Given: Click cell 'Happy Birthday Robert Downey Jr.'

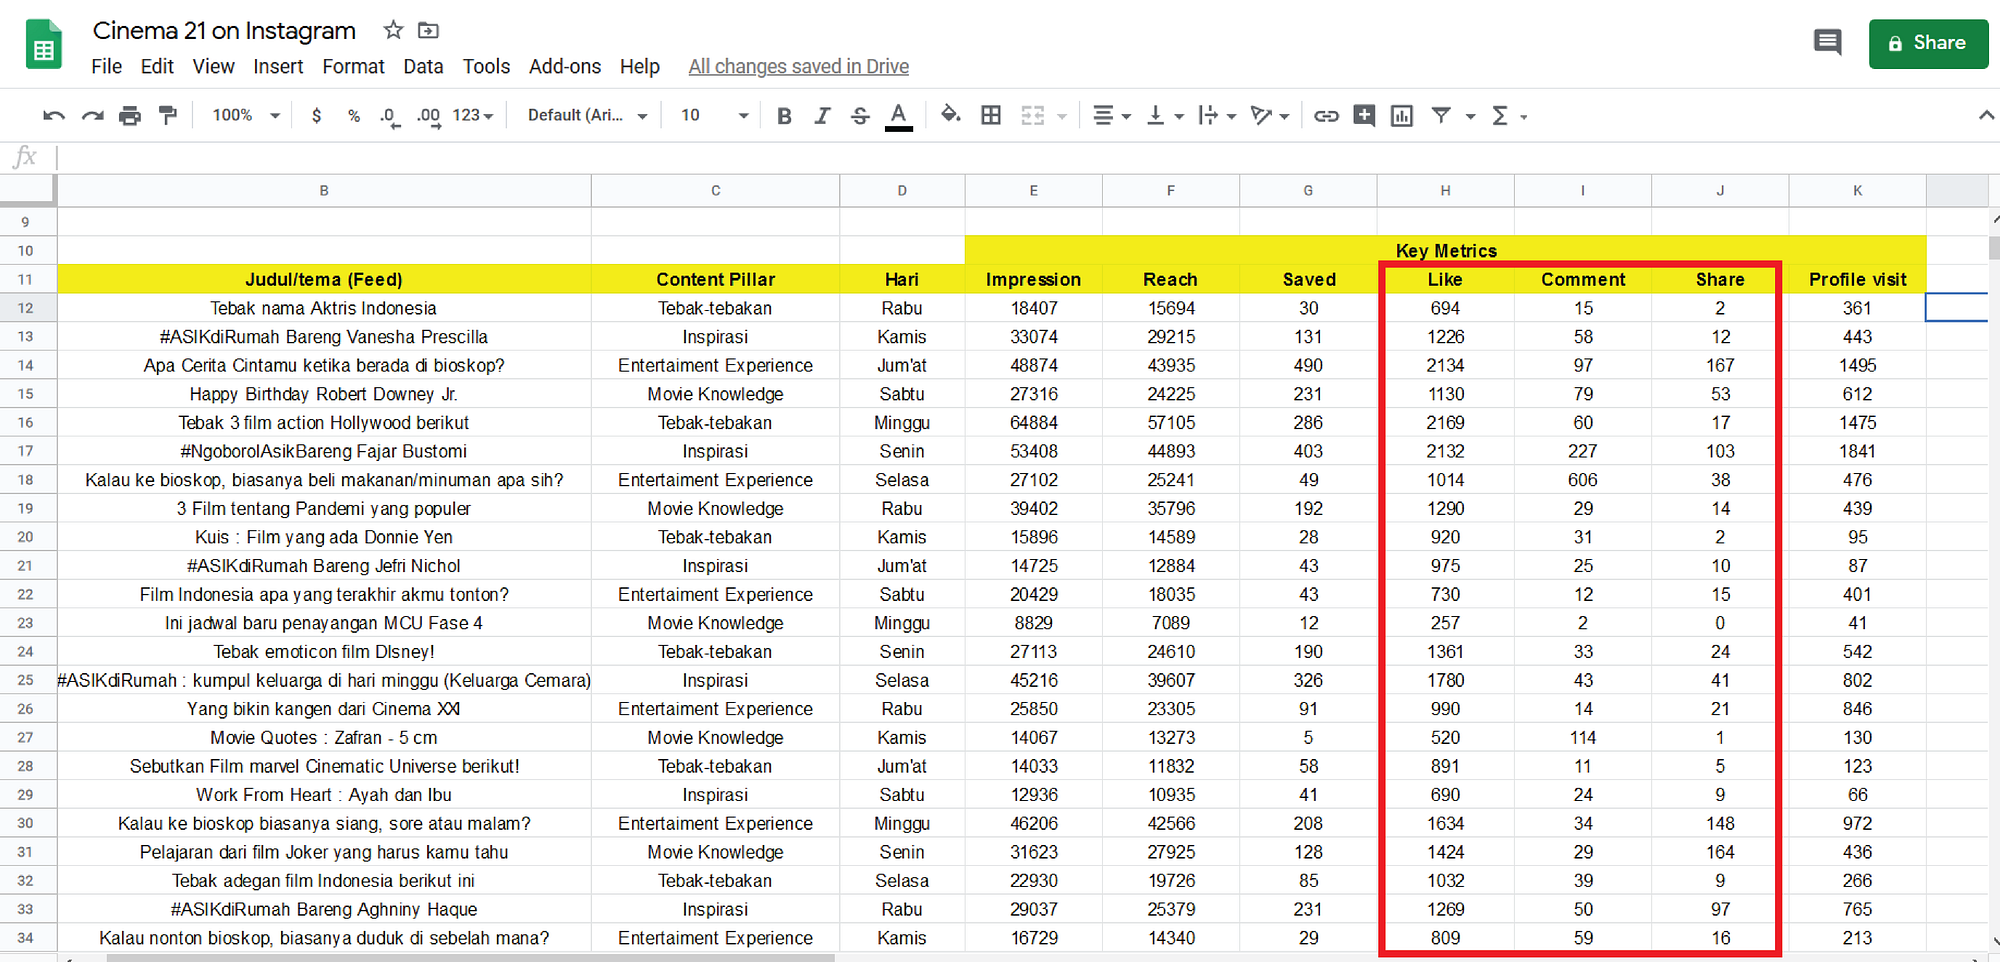Looking at the screenshot, I should pyautogui.click(x=324, y=394).
